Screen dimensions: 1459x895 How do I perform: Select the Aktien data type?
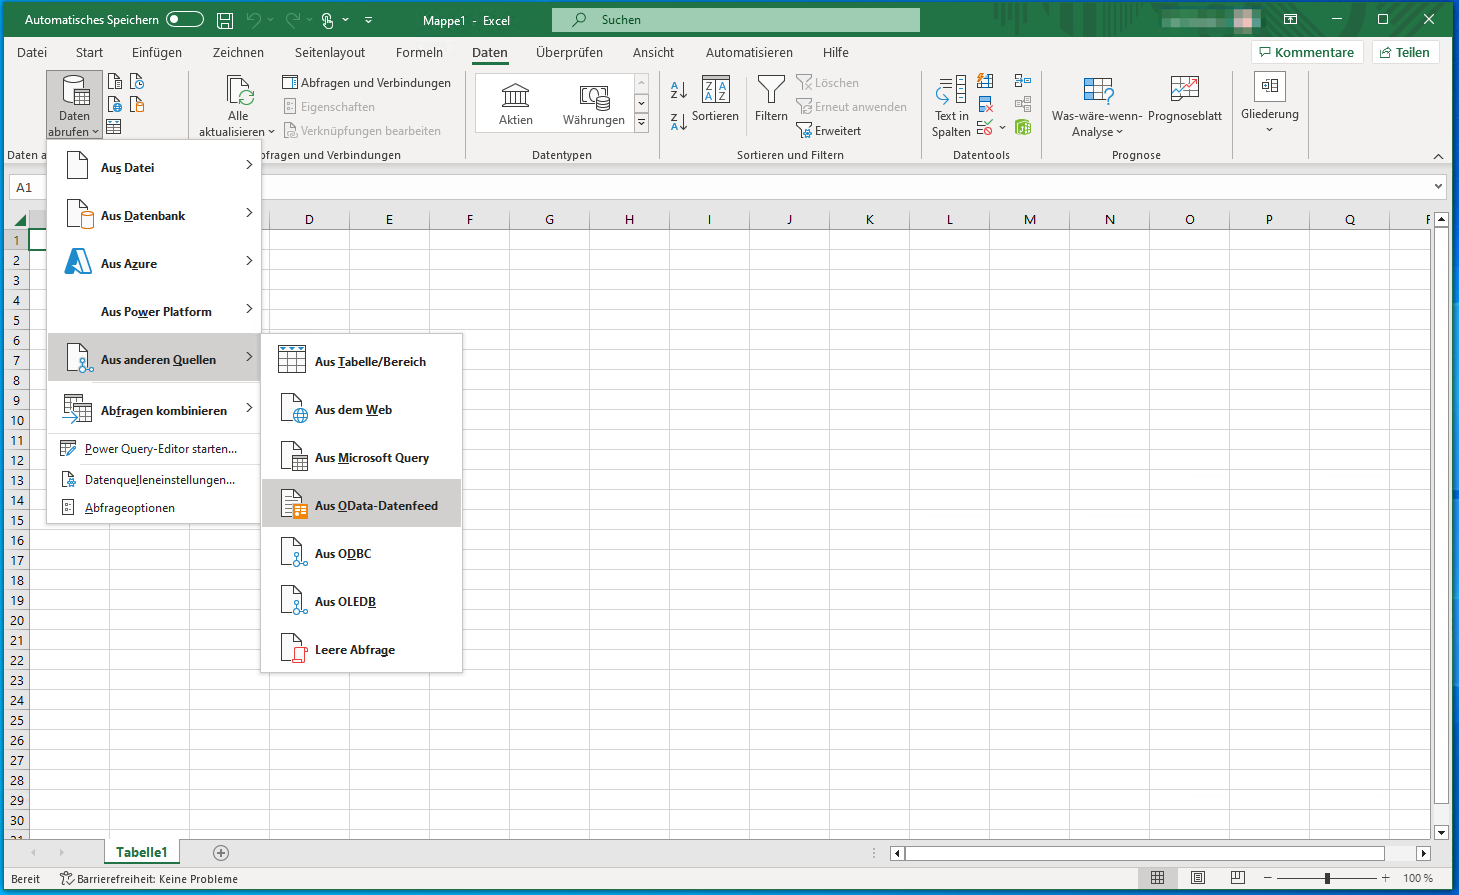(515, 103)
